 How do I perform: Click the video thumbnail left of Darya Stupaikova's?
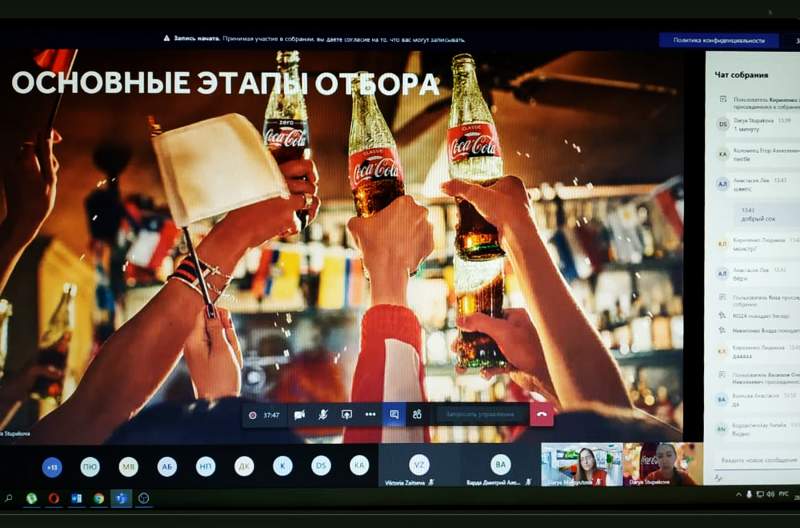tap(582, 464)
